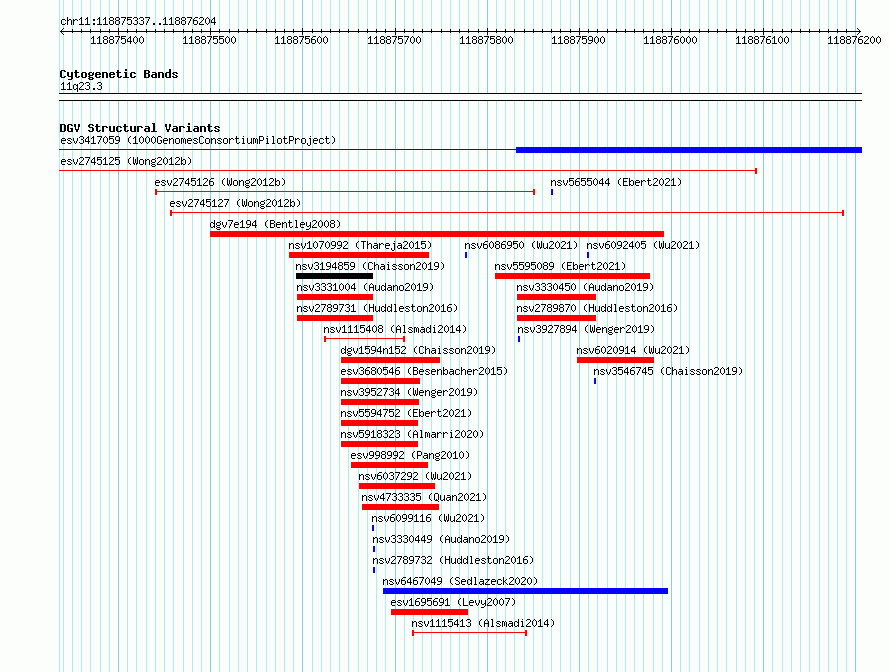The image size is (890, 672).
Task: Open nsv5595089 (Ebert2021) label
Action: (560, 266)
